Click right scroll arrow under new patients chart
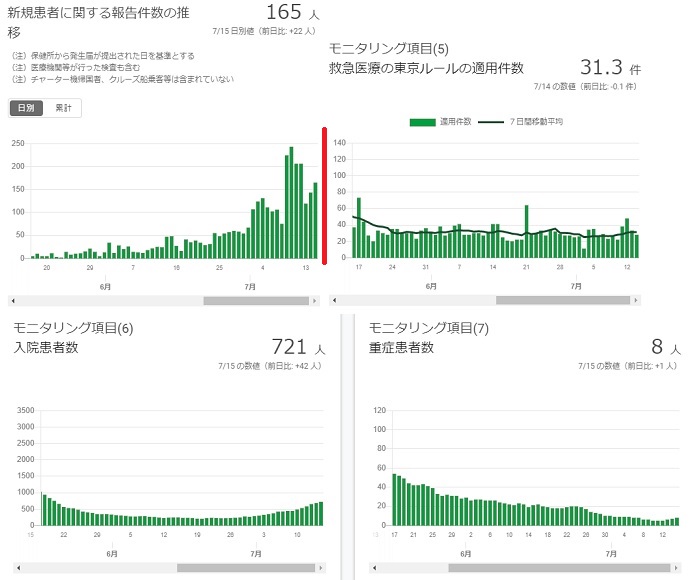 click(316, 300)
